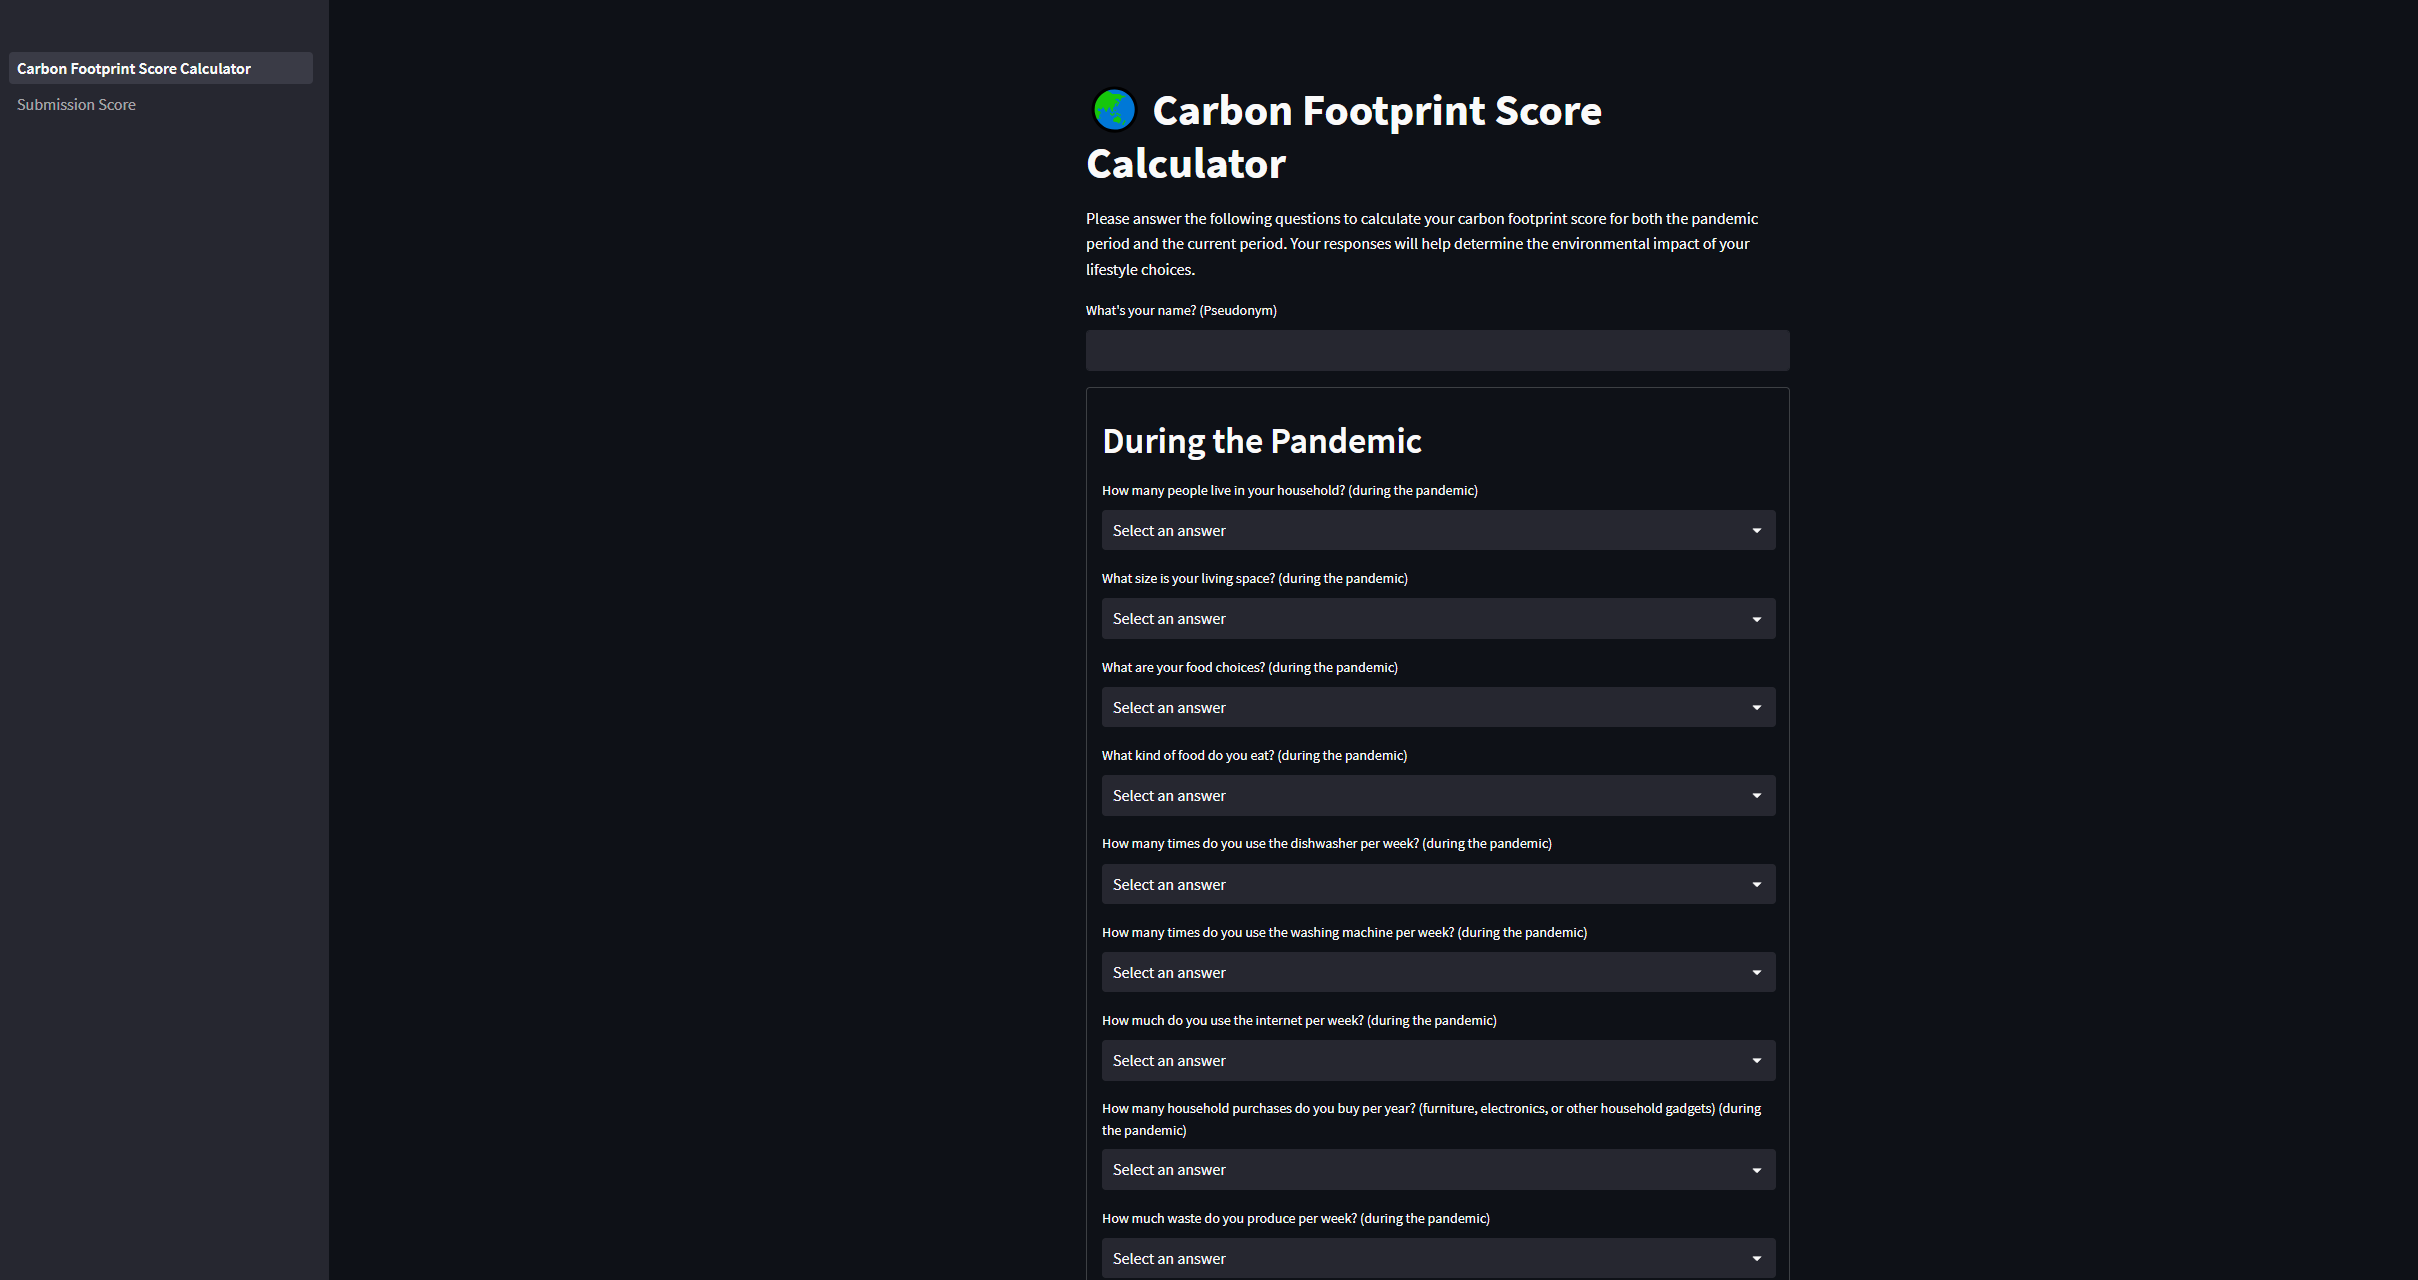Click the earth icon beside the page title

pos(1113,110)
